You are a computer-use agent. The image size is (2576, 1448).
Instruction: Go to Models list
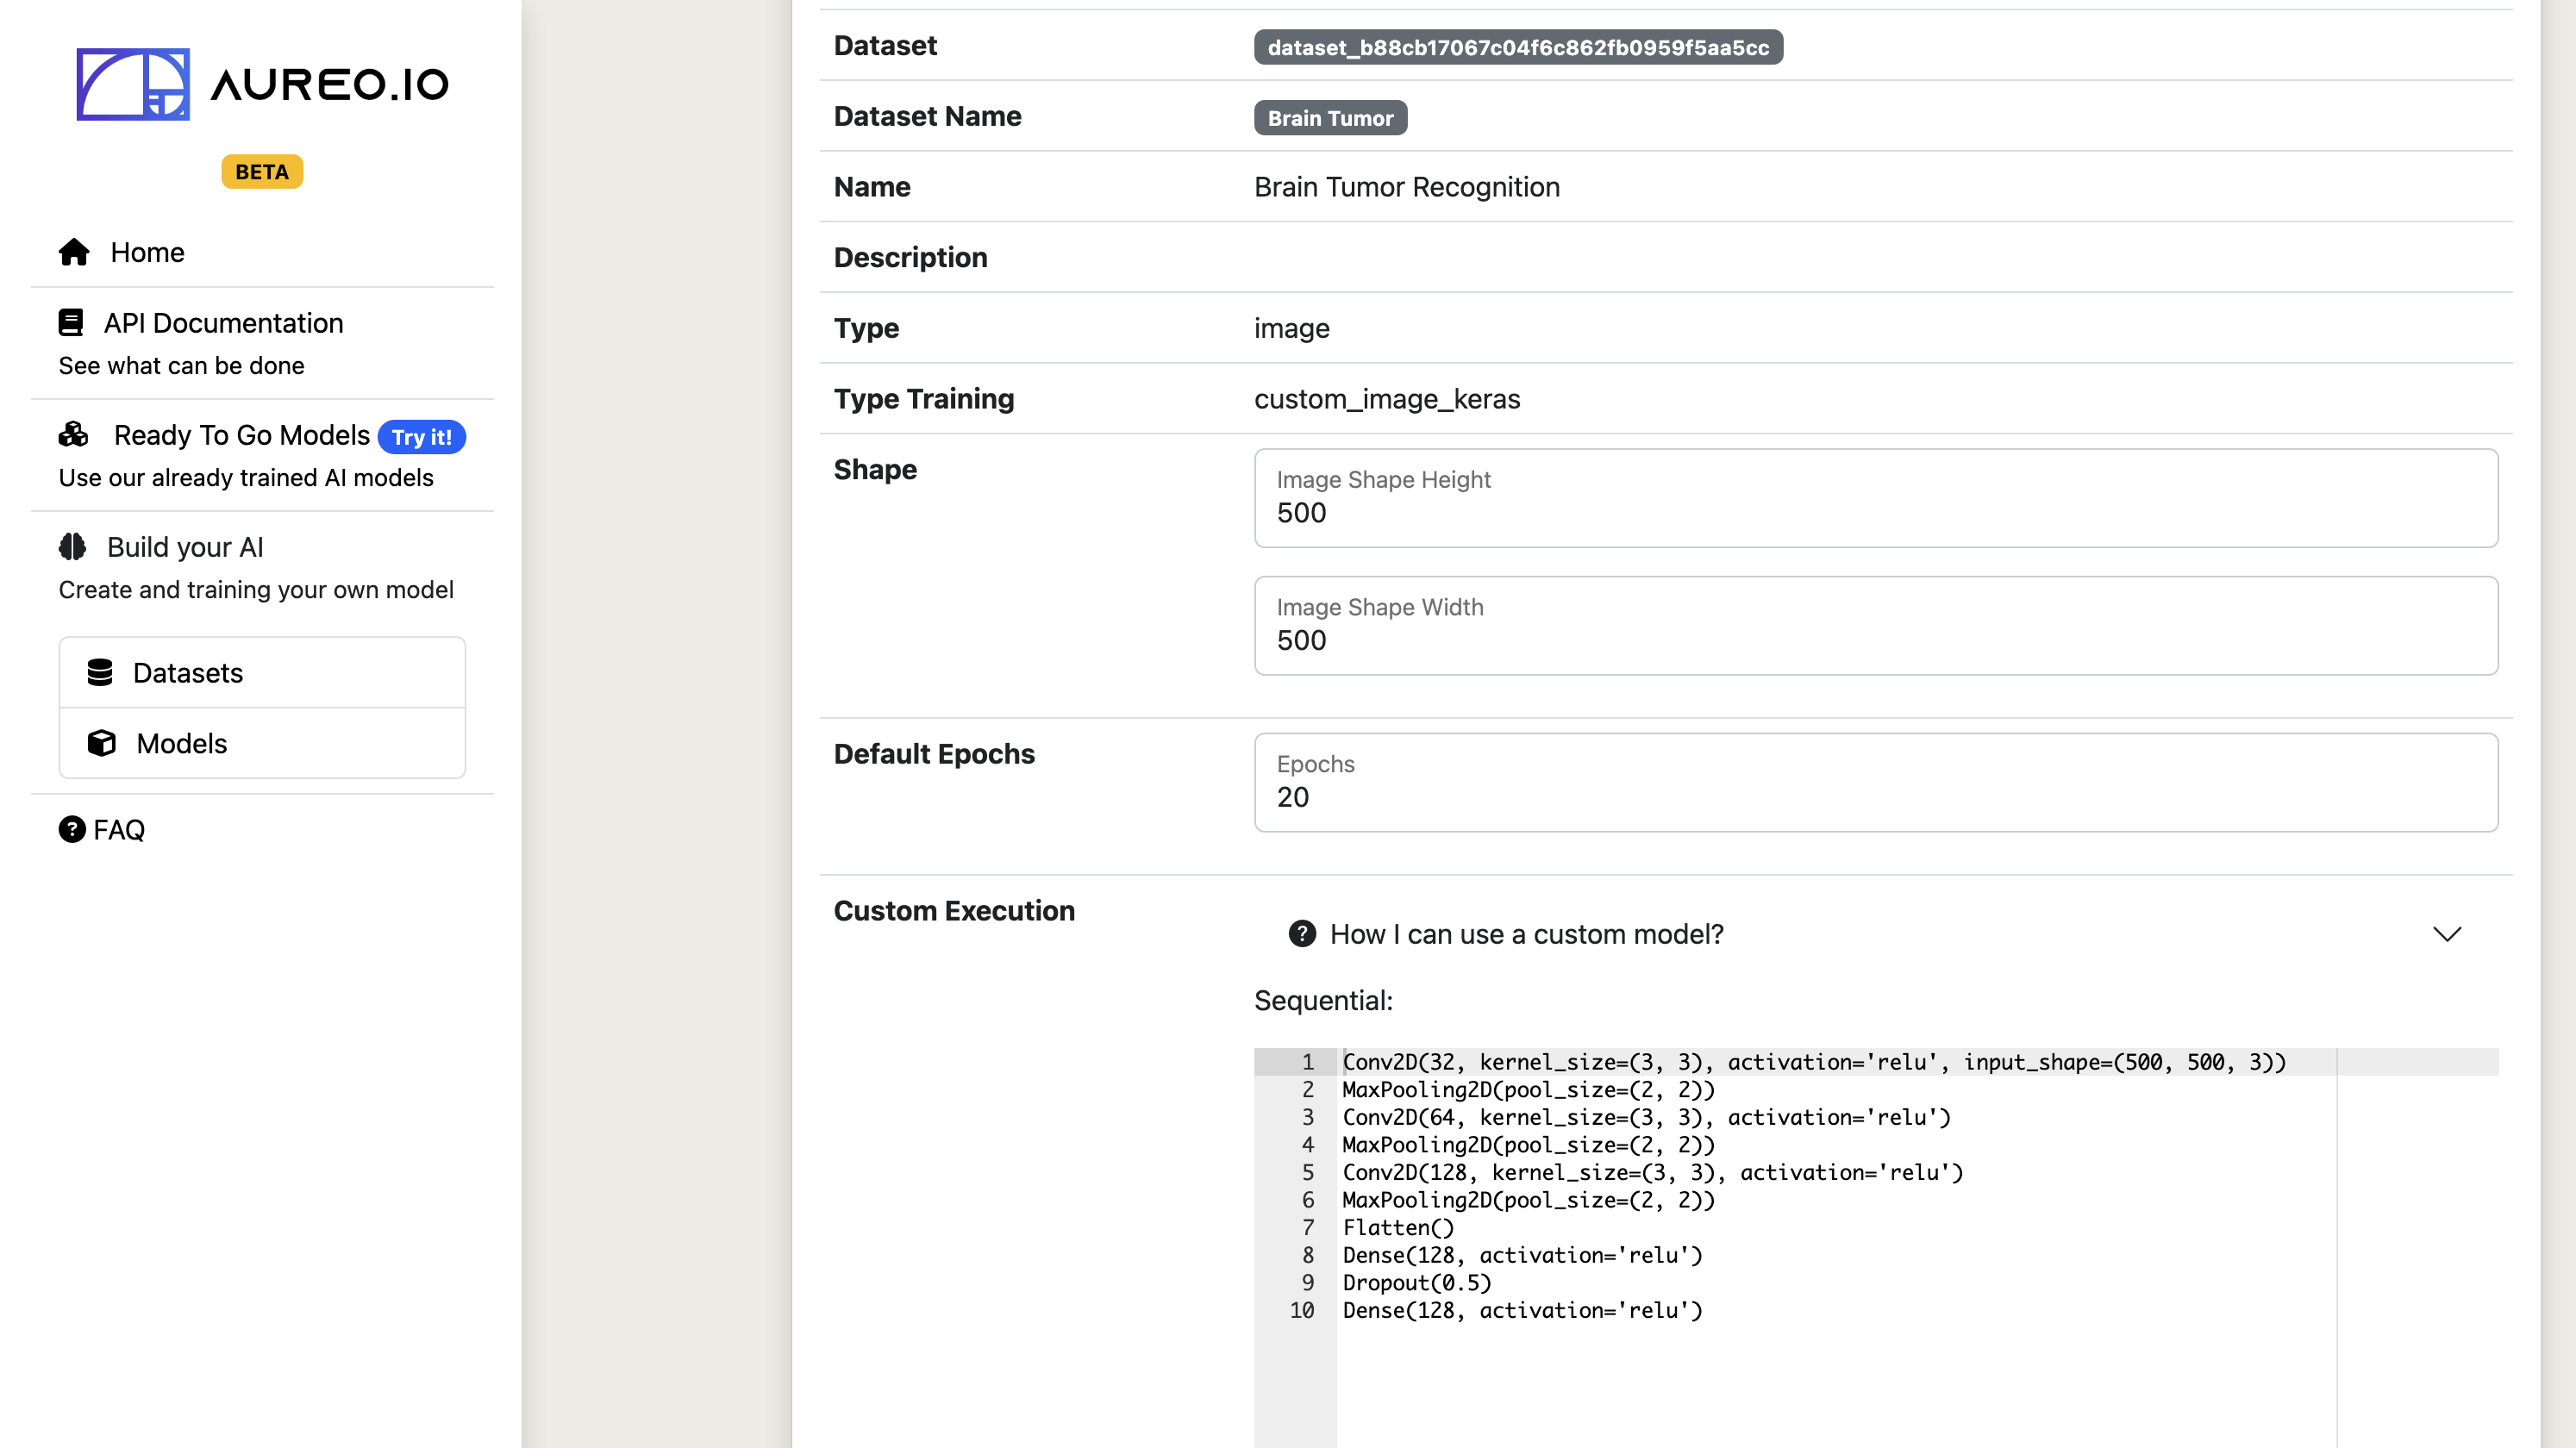pos(262,744)
